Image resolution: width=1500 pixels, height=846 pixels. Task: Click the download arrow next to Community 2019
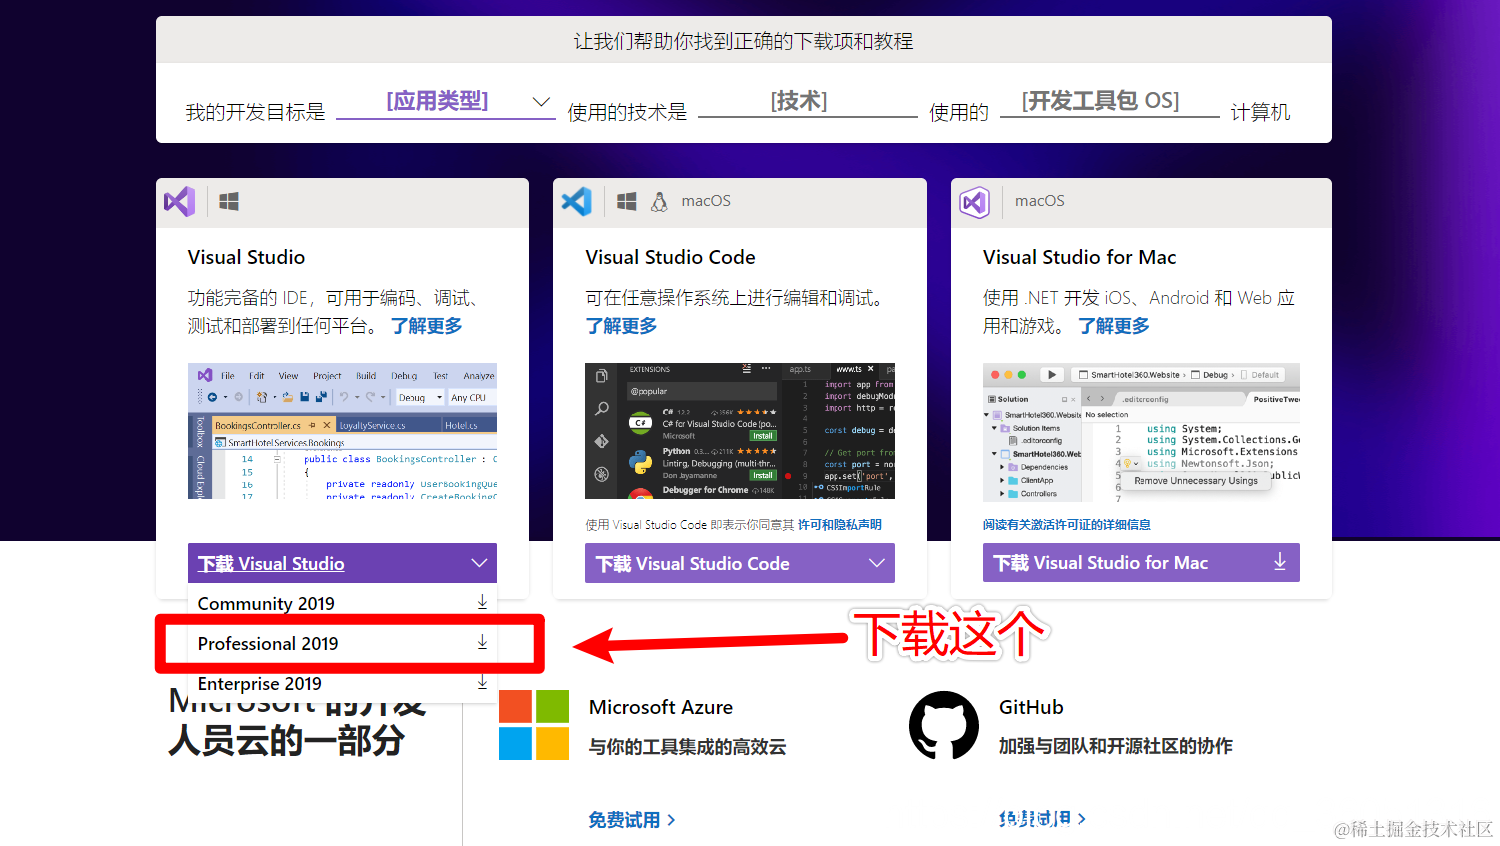pyautogui.click(x=482, y=602)
